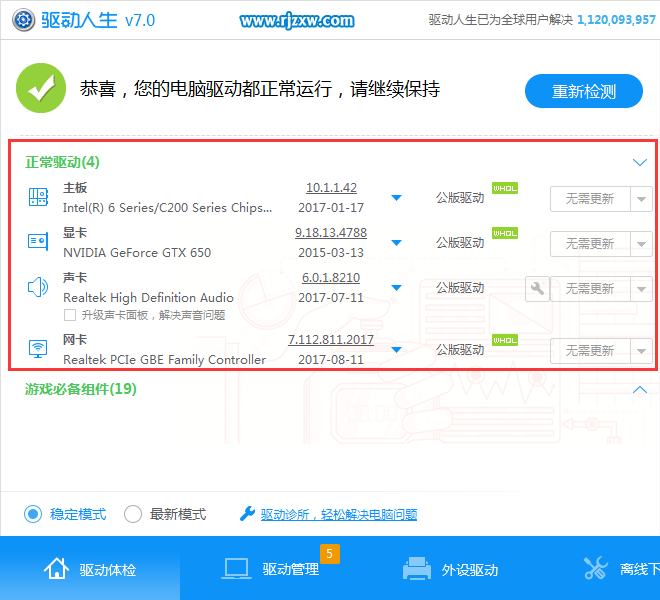Screen dimensions: 660x600
Task: Click the printer icon of 外设驱动
Action: [x=417, y=568]
